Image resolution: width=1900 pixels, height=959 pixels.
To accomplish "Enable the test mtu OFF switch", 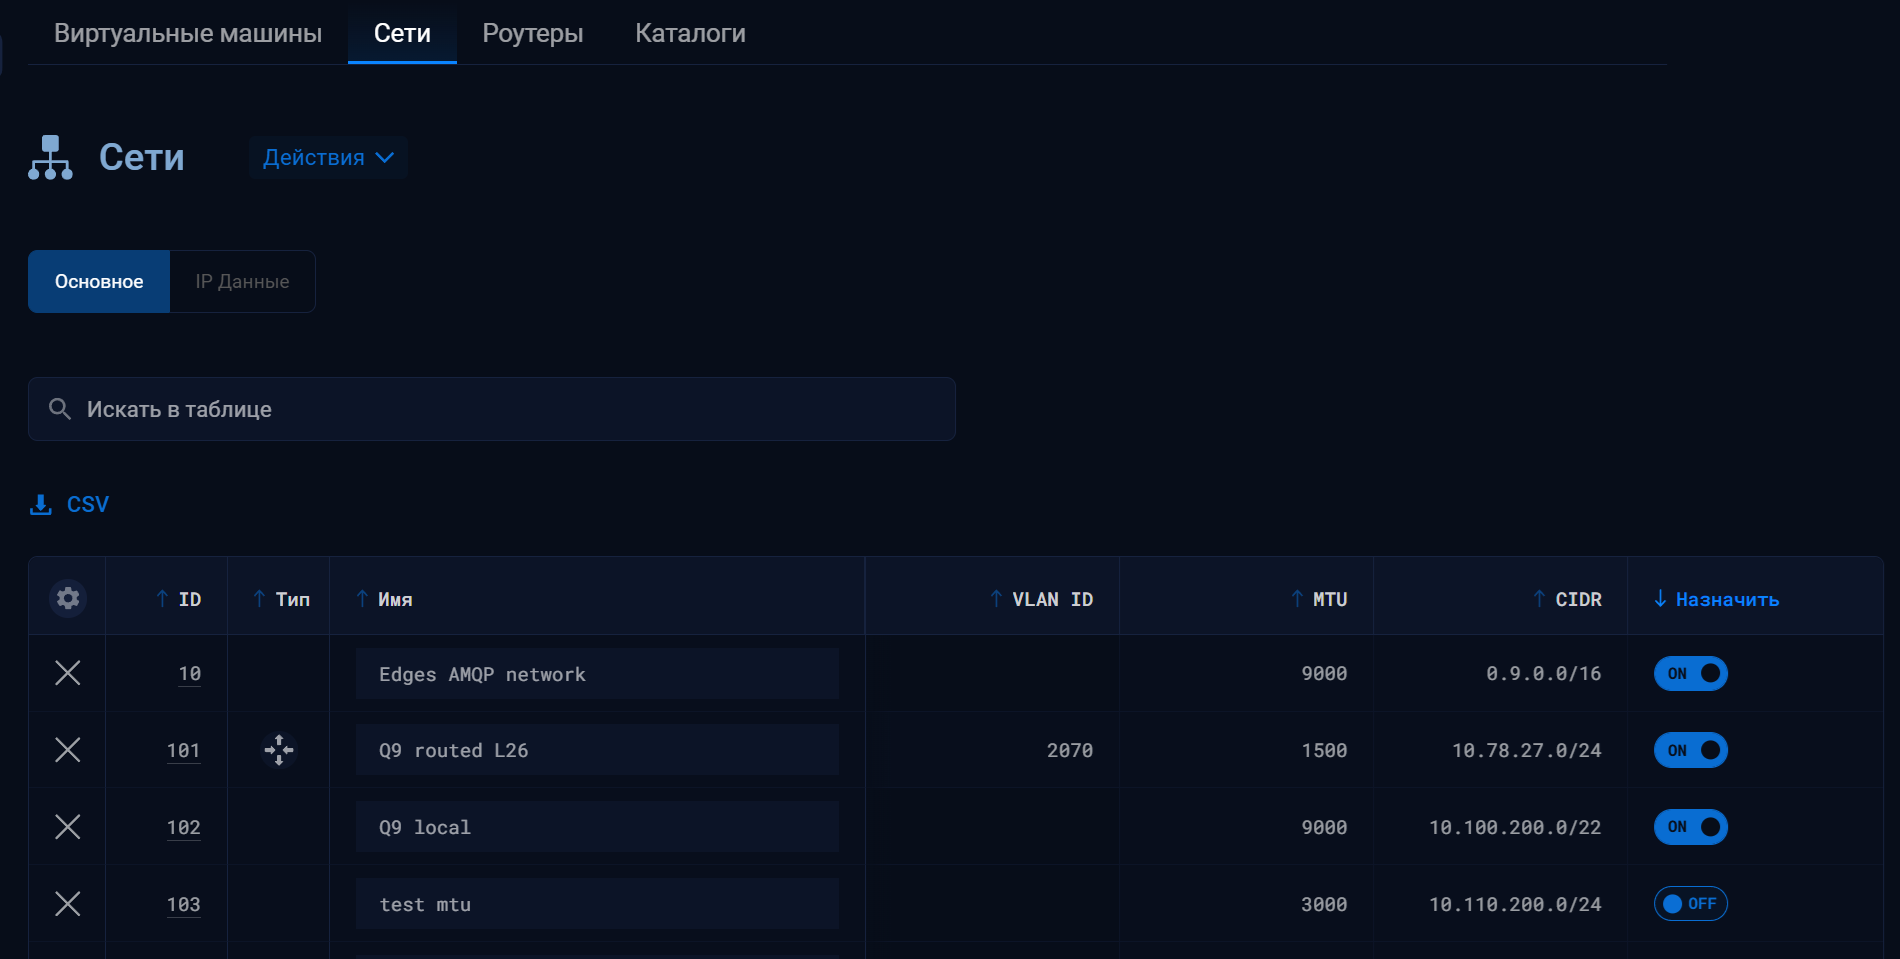I will [x=1690, y=904].
